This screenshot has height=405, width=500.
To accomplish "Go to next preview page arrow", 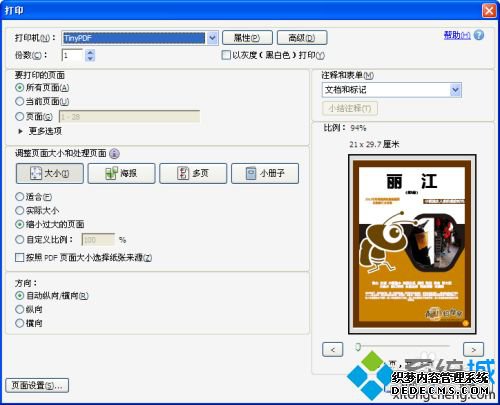I will (x=473, y=349).
